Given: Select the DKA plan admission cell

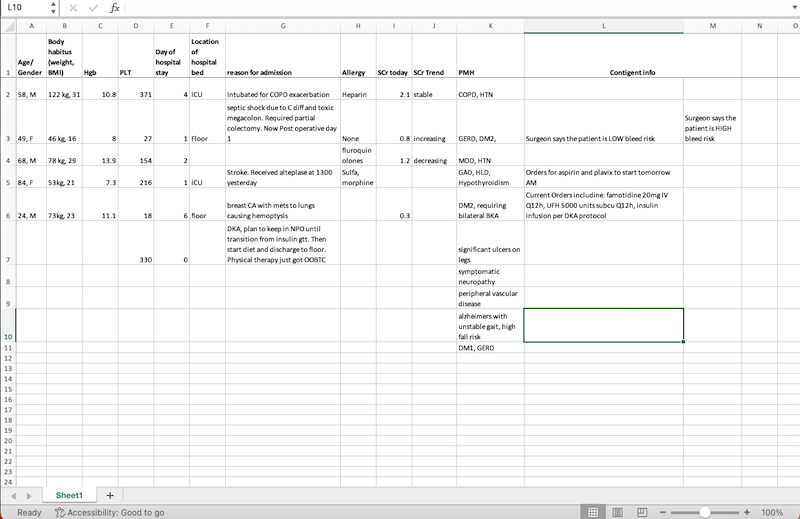Looking at the screenshot, I should 283,244.
